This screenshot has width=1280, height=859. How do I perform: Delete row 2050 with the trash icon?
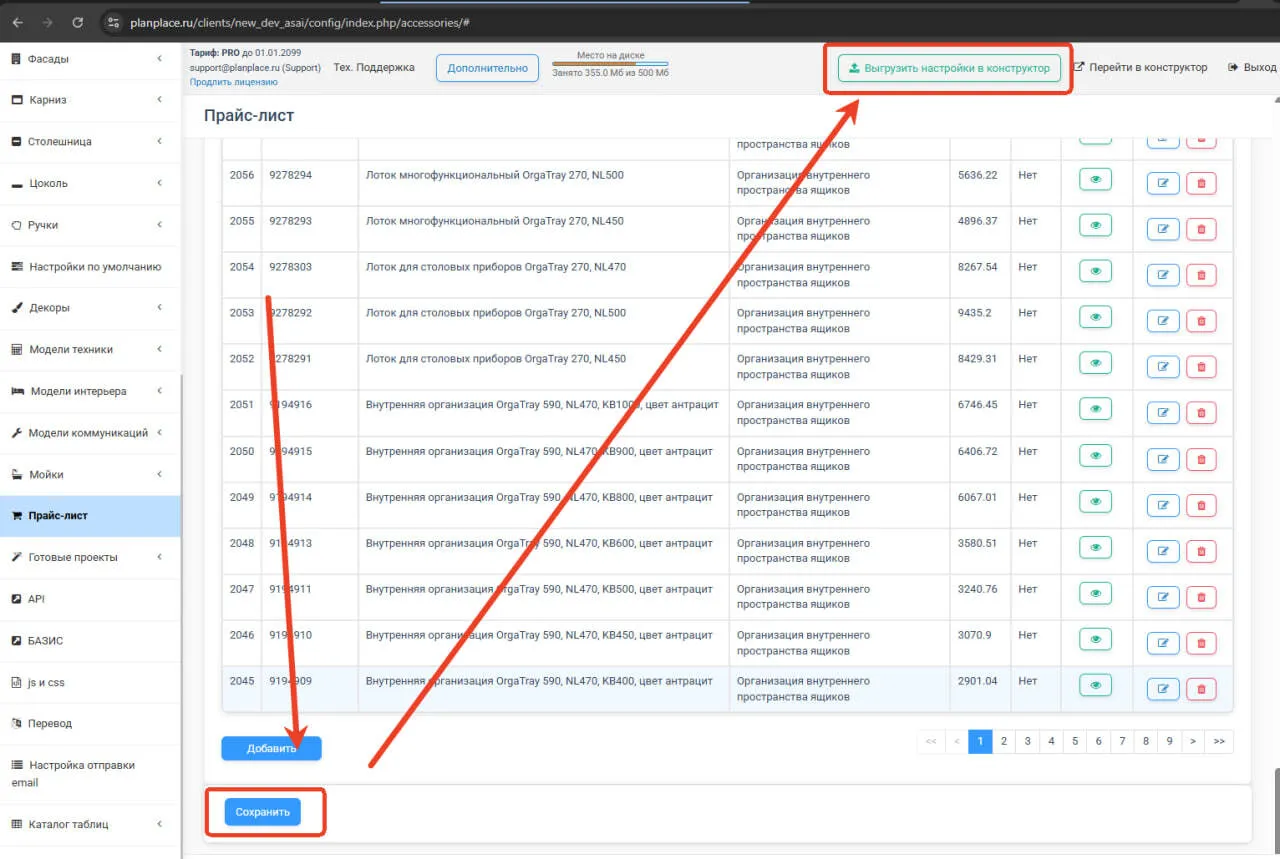coord(1201,459)
